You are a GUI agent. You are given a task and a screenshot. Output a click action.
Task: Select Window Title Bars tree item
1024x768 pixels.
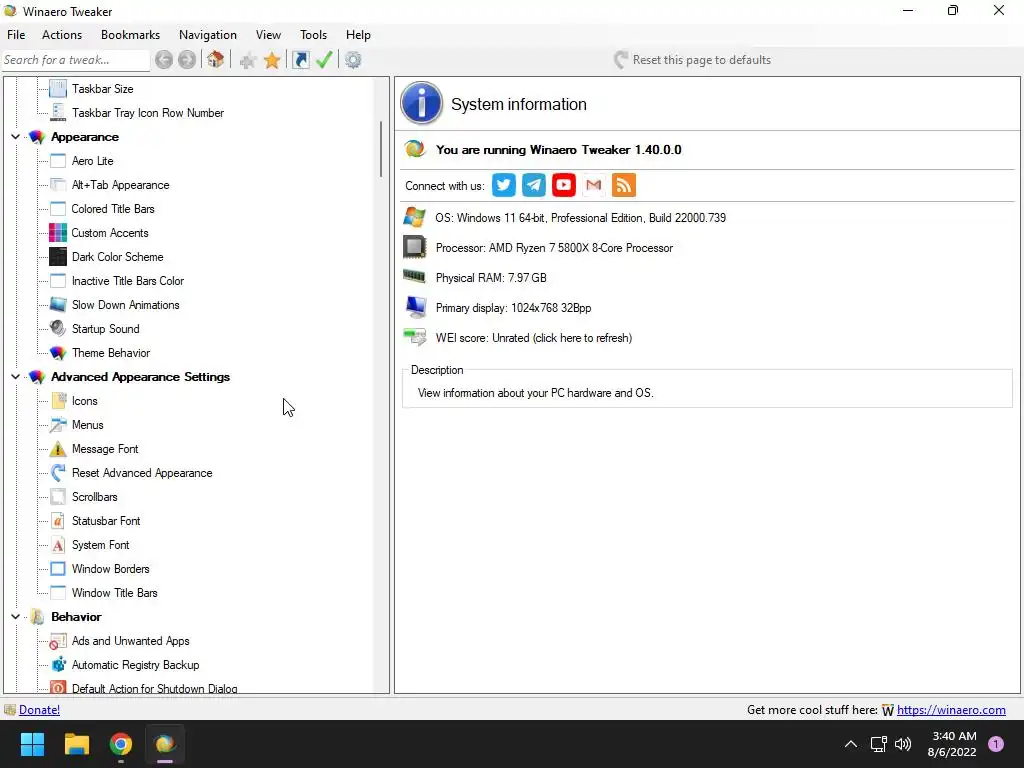pyautogui.click(x=114, y=593)
